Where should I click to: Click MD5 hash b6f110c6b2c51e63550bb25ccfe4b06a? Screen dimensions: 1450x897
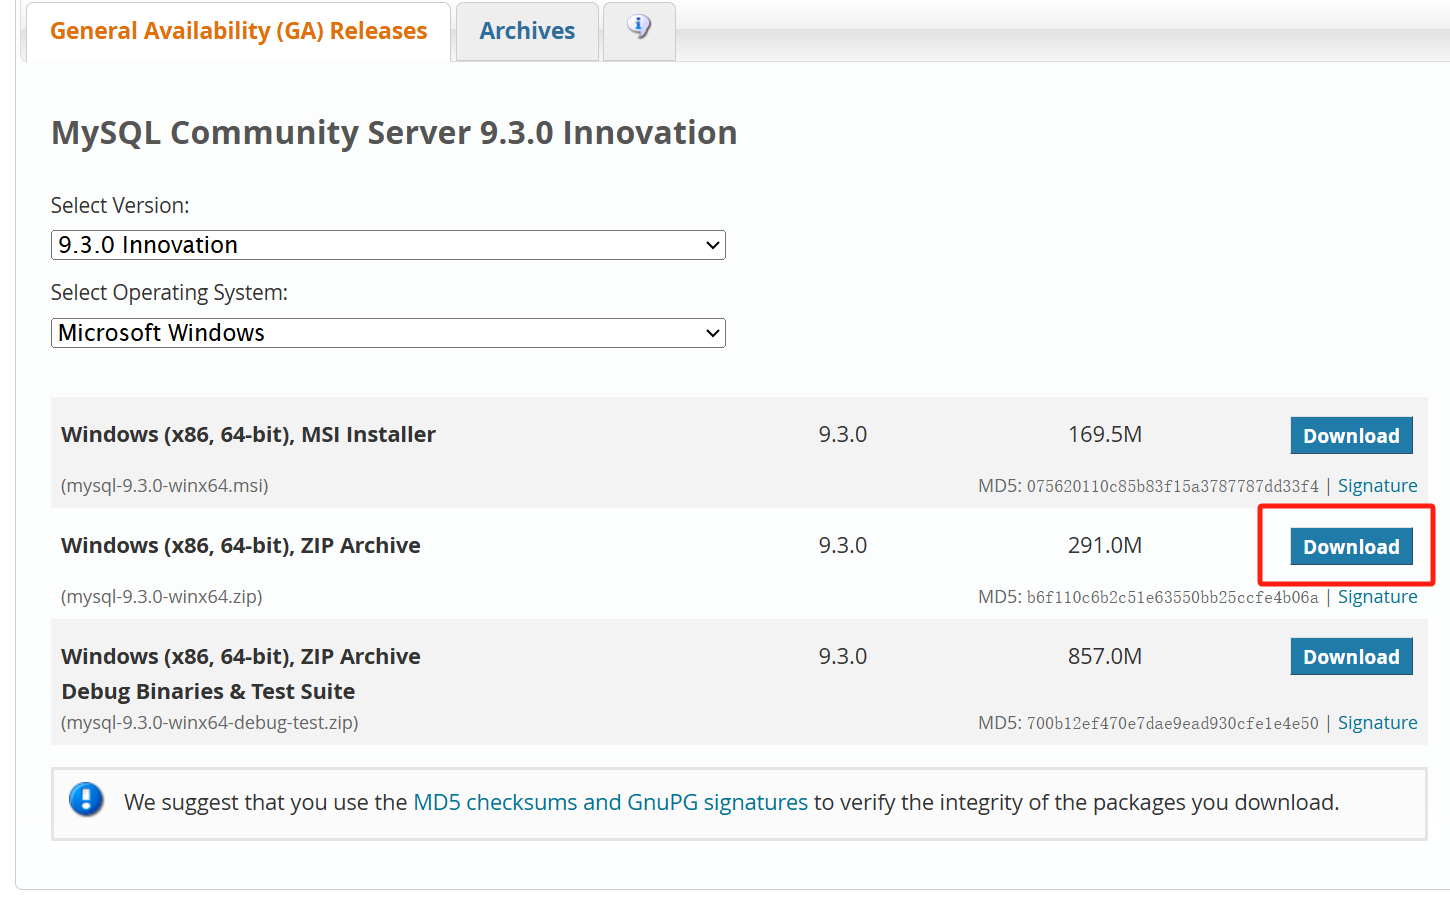(1172, 597)
